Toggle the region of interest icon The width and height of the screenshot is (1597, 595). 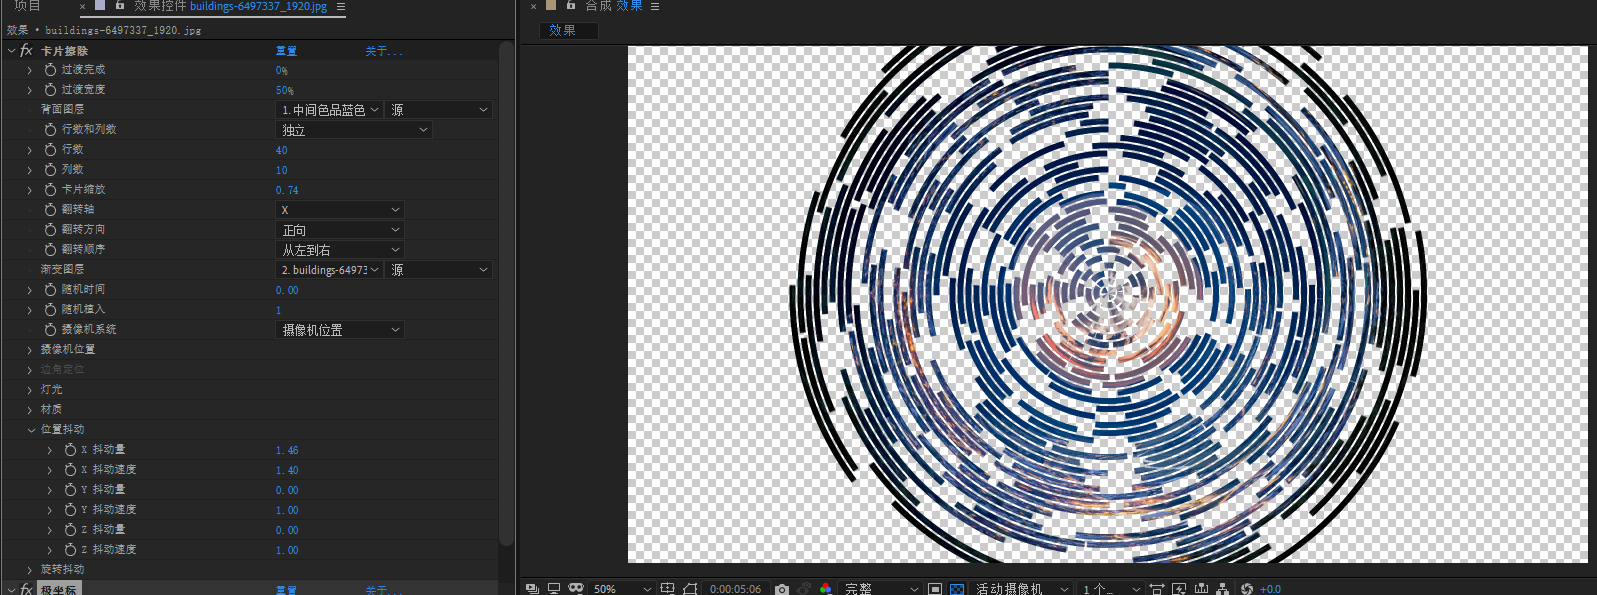coord(934,589)
